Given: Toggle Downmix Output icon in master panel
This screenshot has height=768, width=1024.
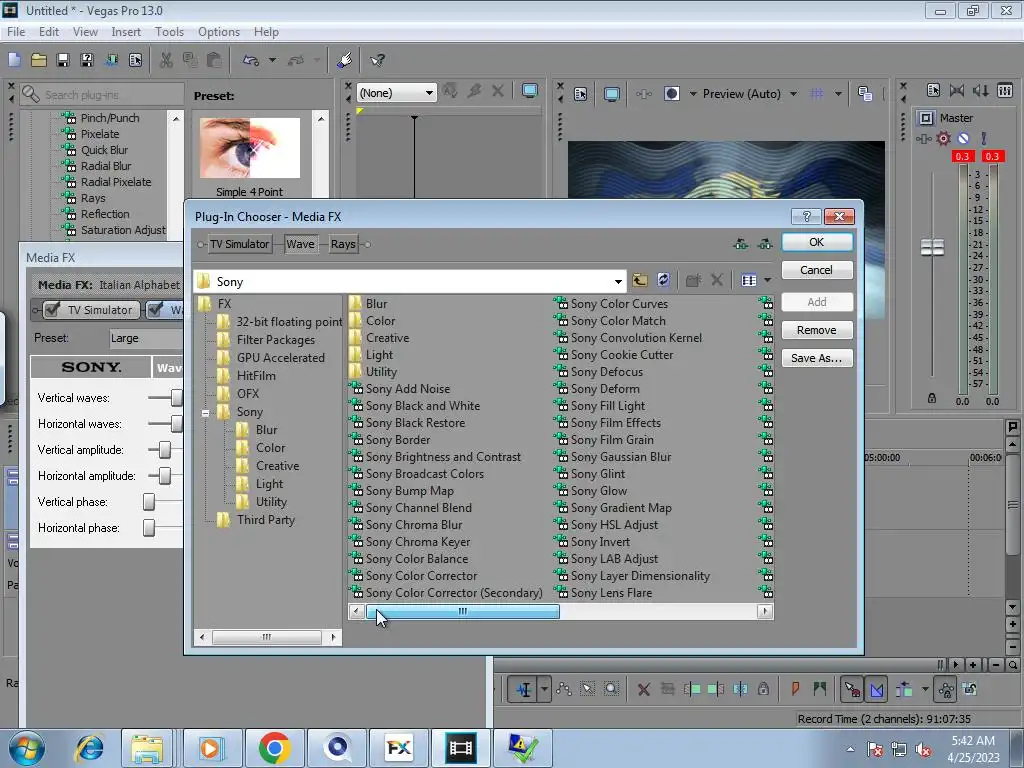Looking at the screenshot, I should 957,91.
